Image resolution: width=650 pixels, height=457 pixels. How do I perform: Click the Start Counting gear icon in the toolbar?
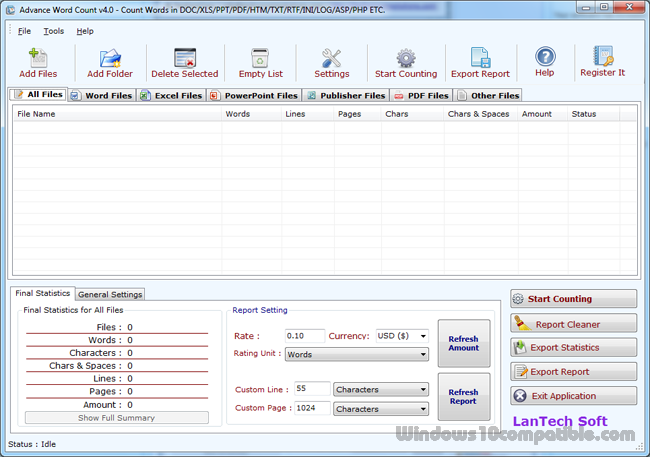[x=406, y=58]
